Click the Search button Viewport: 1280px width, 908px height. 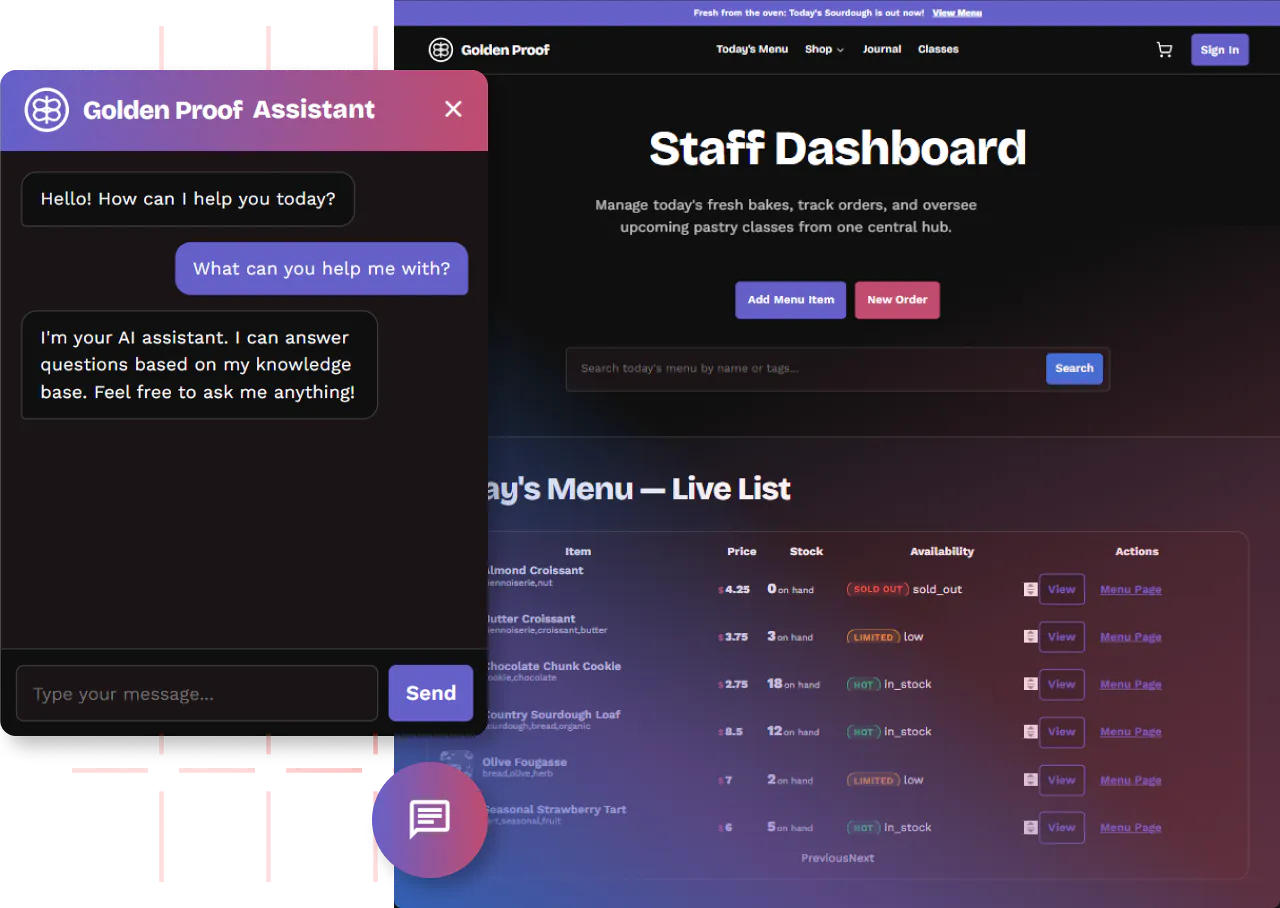pyautogui.click(x=1074, y=368)
